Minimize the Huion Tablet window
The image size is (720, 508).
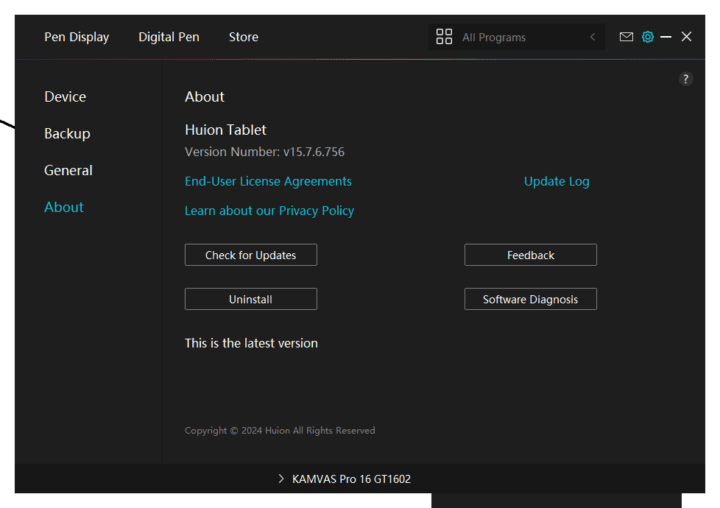(666, 37)
